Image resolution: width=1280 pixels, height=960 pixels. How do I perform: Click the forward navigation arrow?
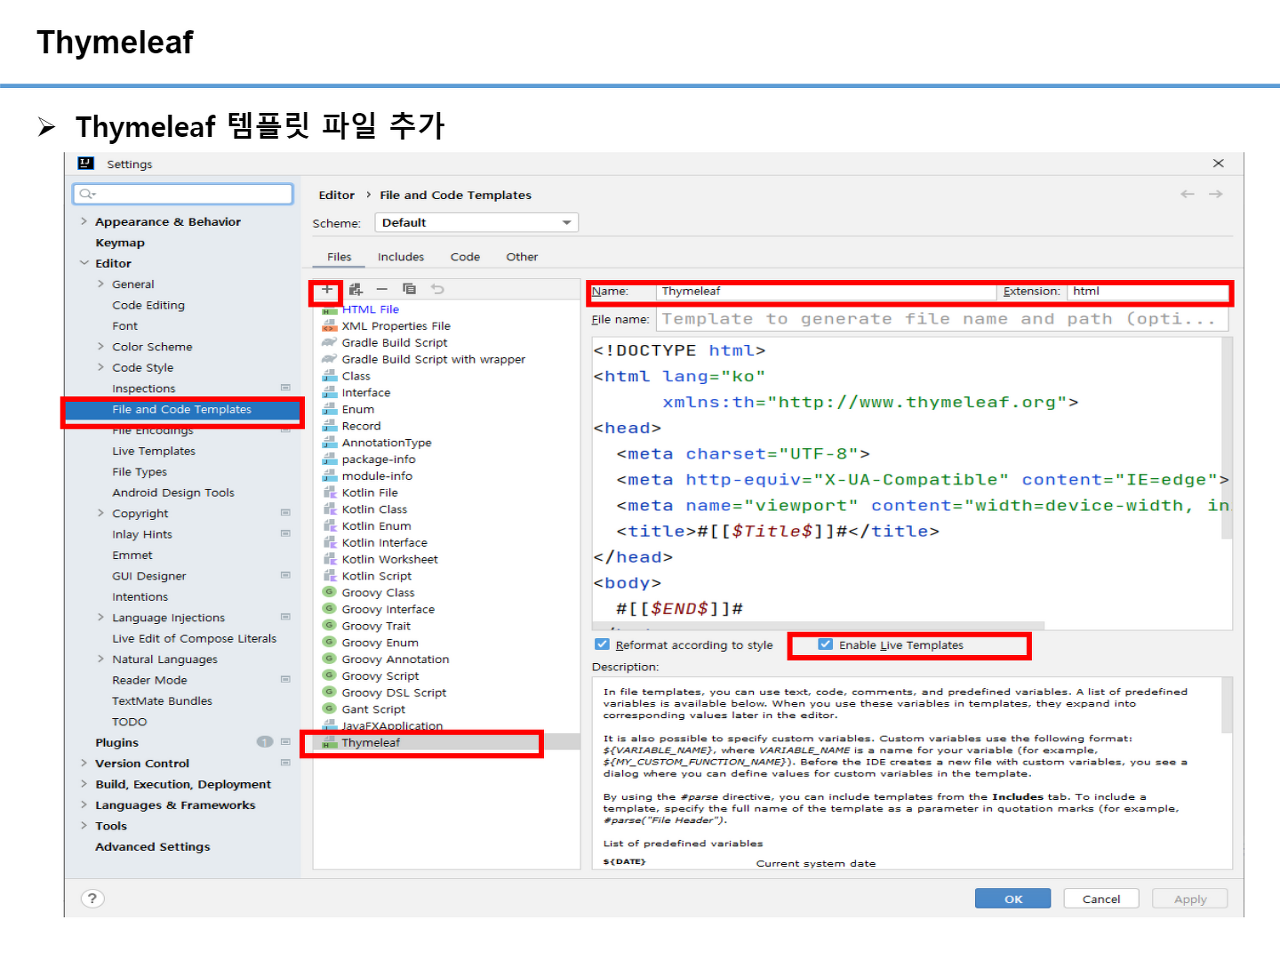coord(1216,194)
